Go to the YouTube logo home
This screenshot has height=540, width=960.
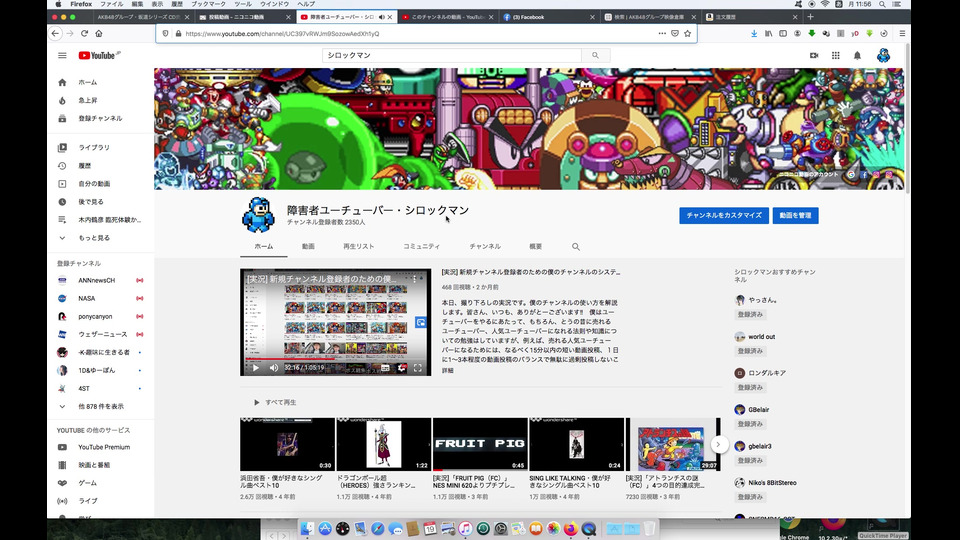[98, 55]
